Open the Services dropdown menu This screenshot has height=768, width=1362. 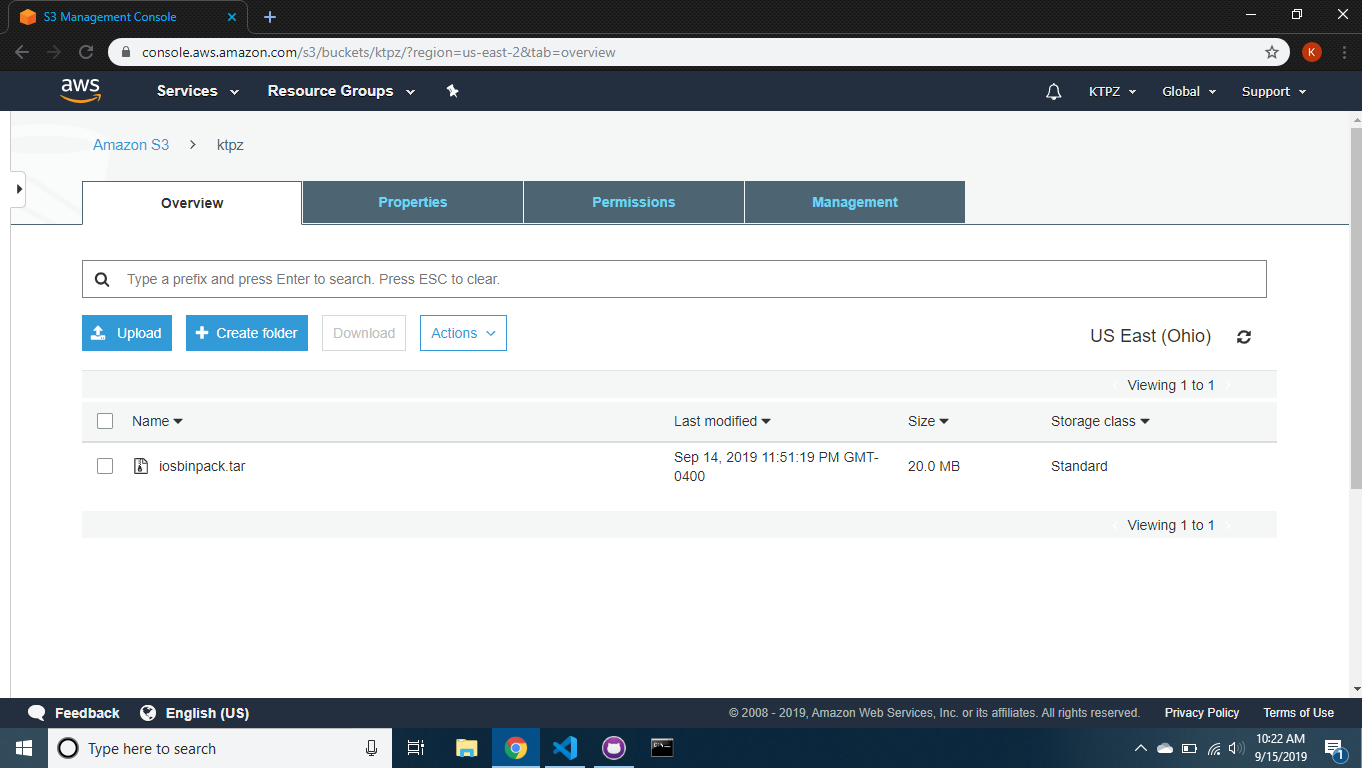[198, 91]
